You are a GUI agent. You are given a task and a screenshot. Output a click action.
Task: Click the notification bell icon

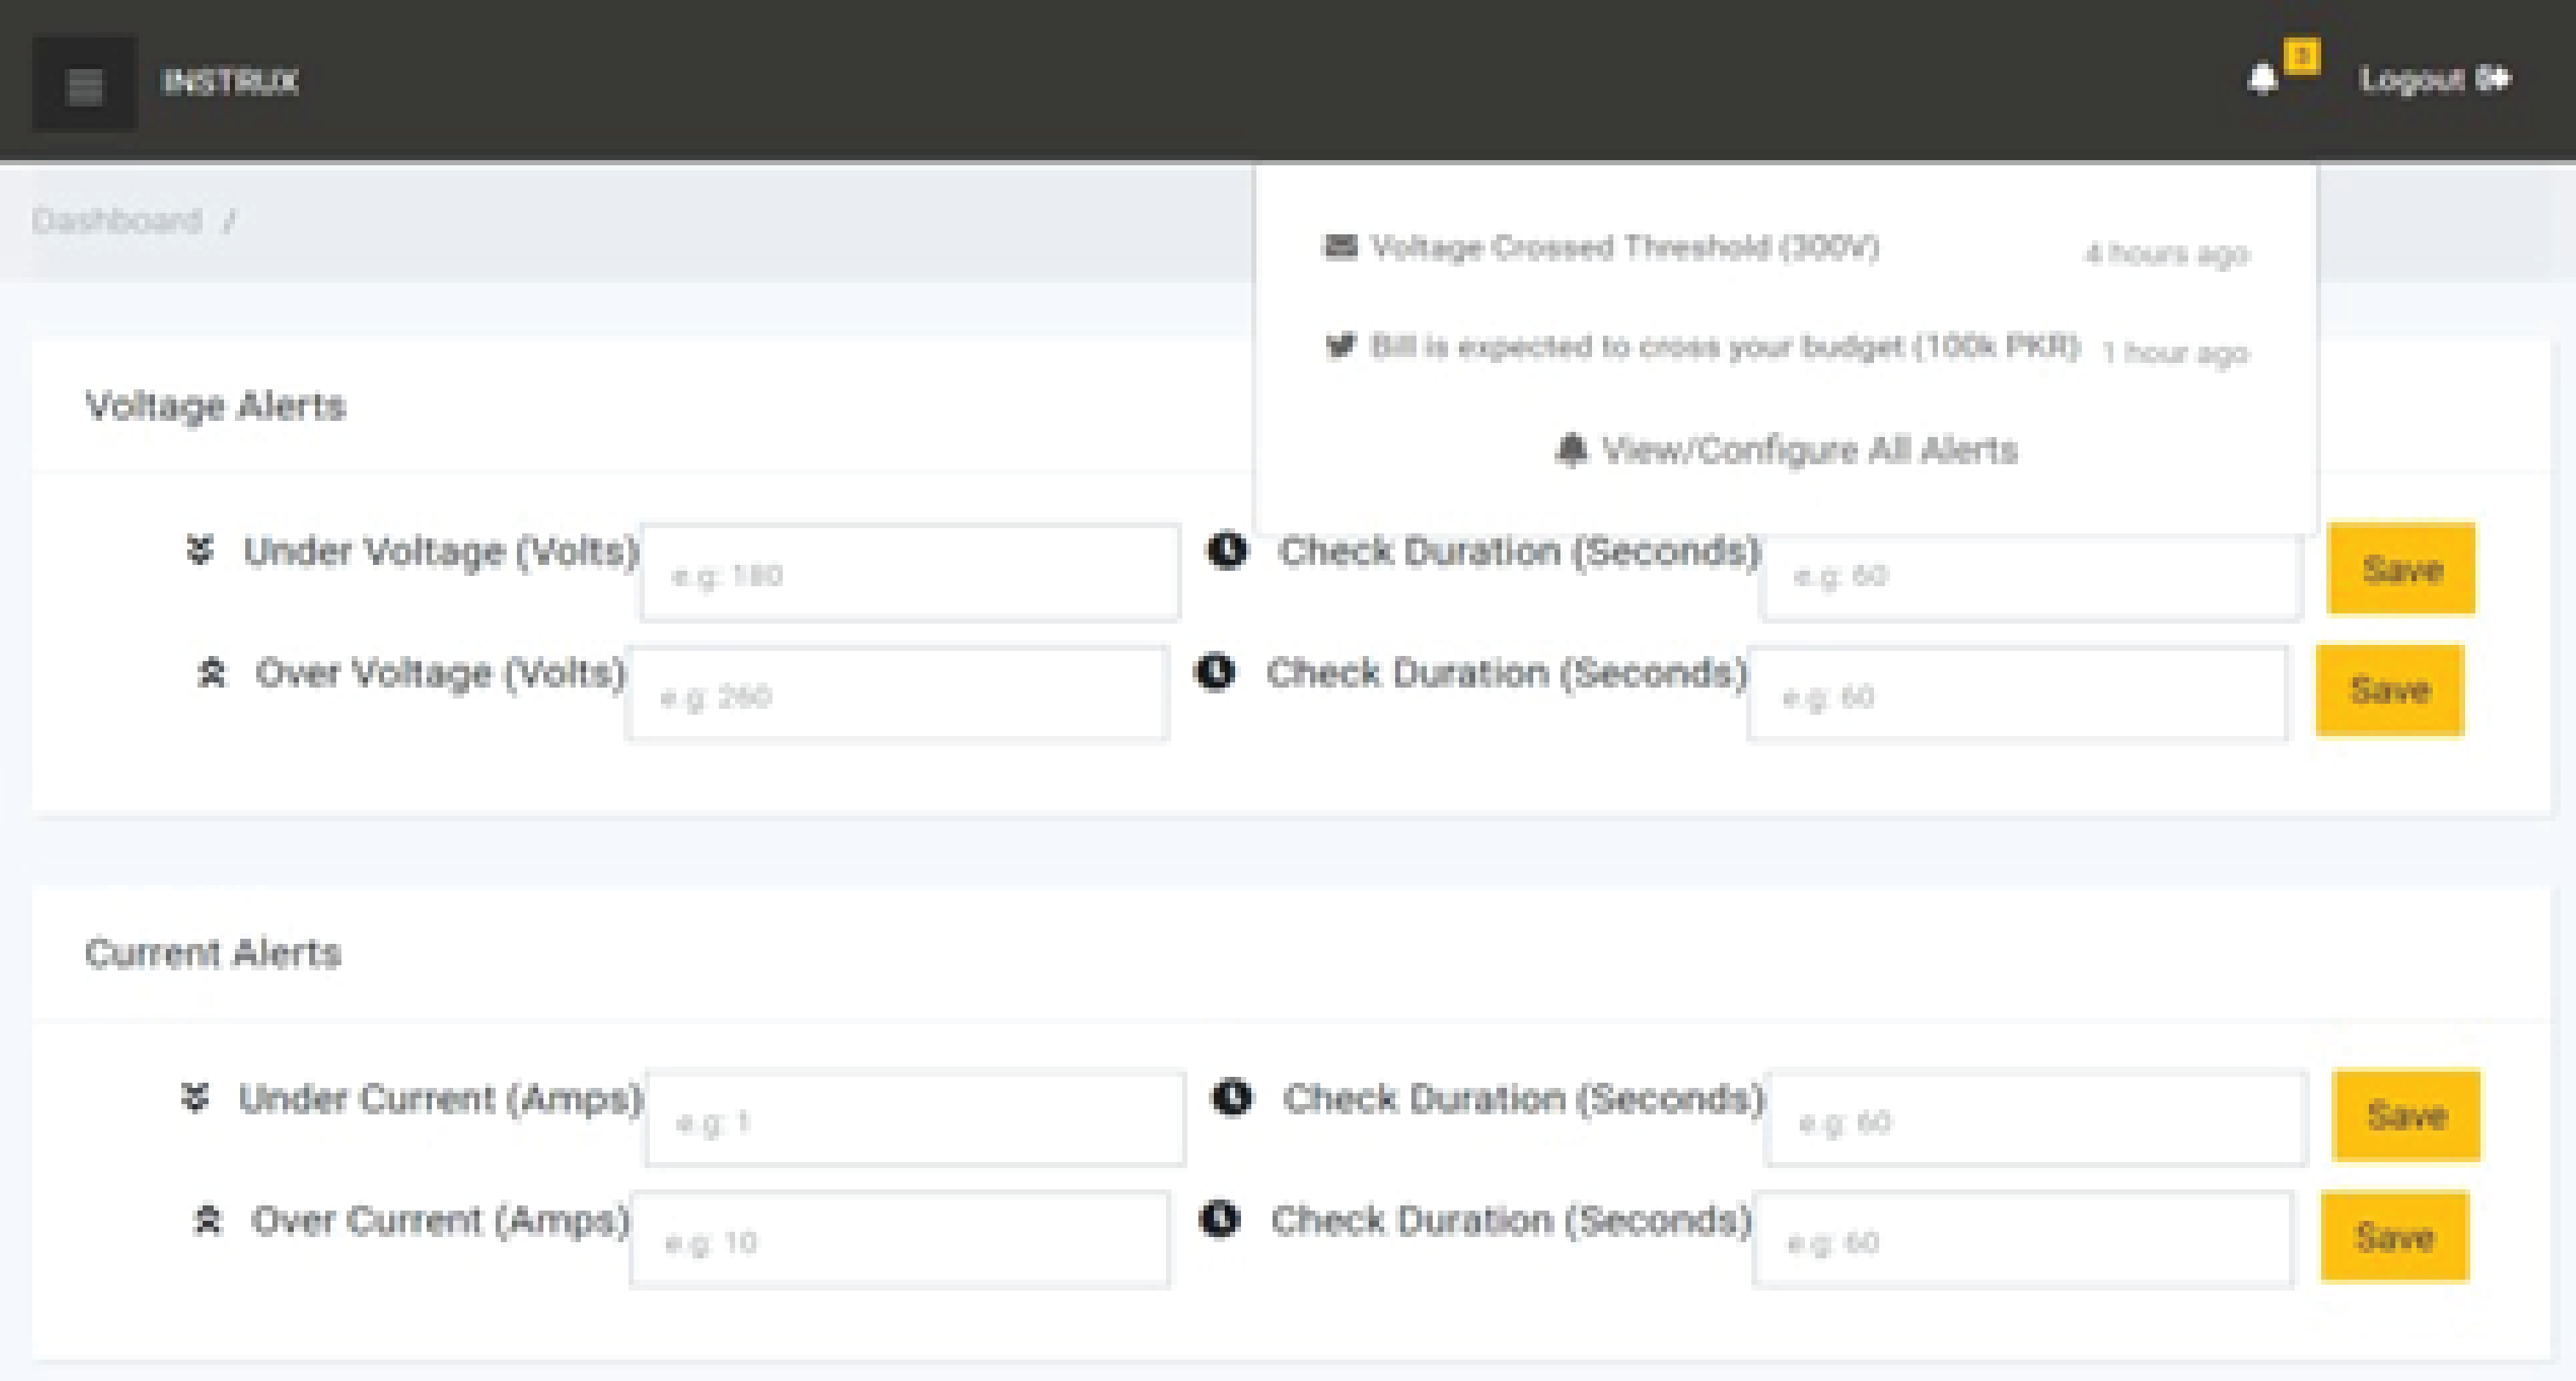2262,78
